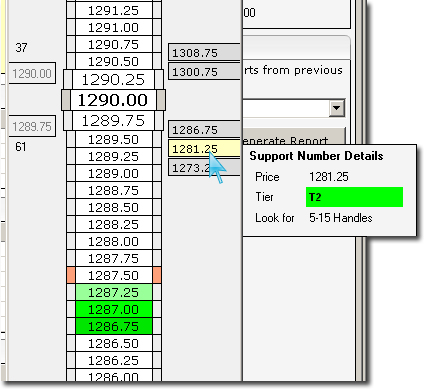Click the green T2 tier swatch
The height and width of the screenshot is (390, 425).
coord(354,197)
